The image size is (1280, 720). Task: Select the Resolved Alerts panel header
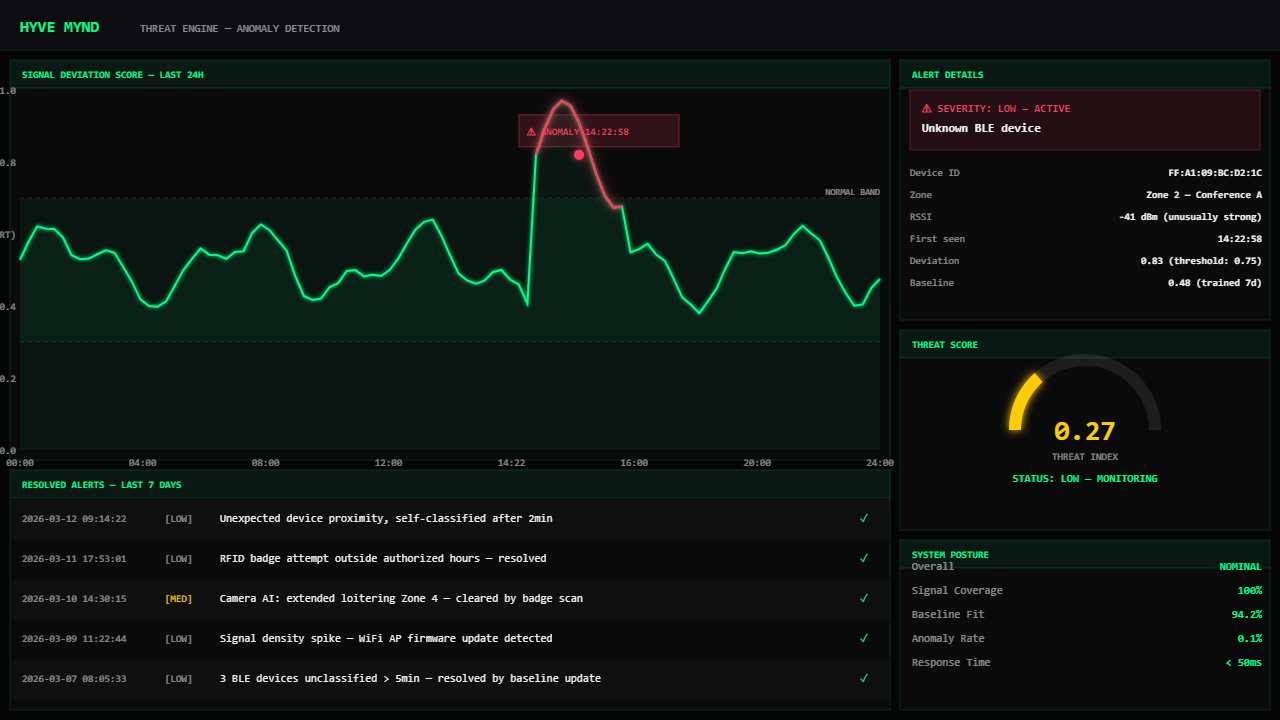point(102,485)
